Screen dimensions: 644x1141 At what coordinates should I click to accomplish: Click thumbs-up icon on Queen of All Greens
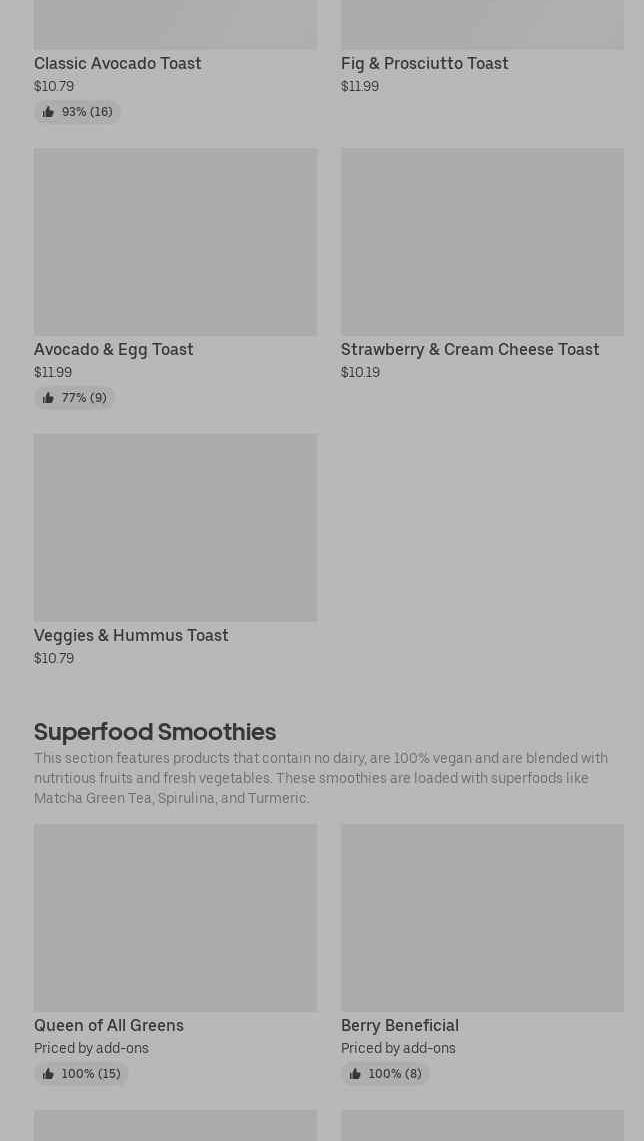click(x=48, y=1074)
